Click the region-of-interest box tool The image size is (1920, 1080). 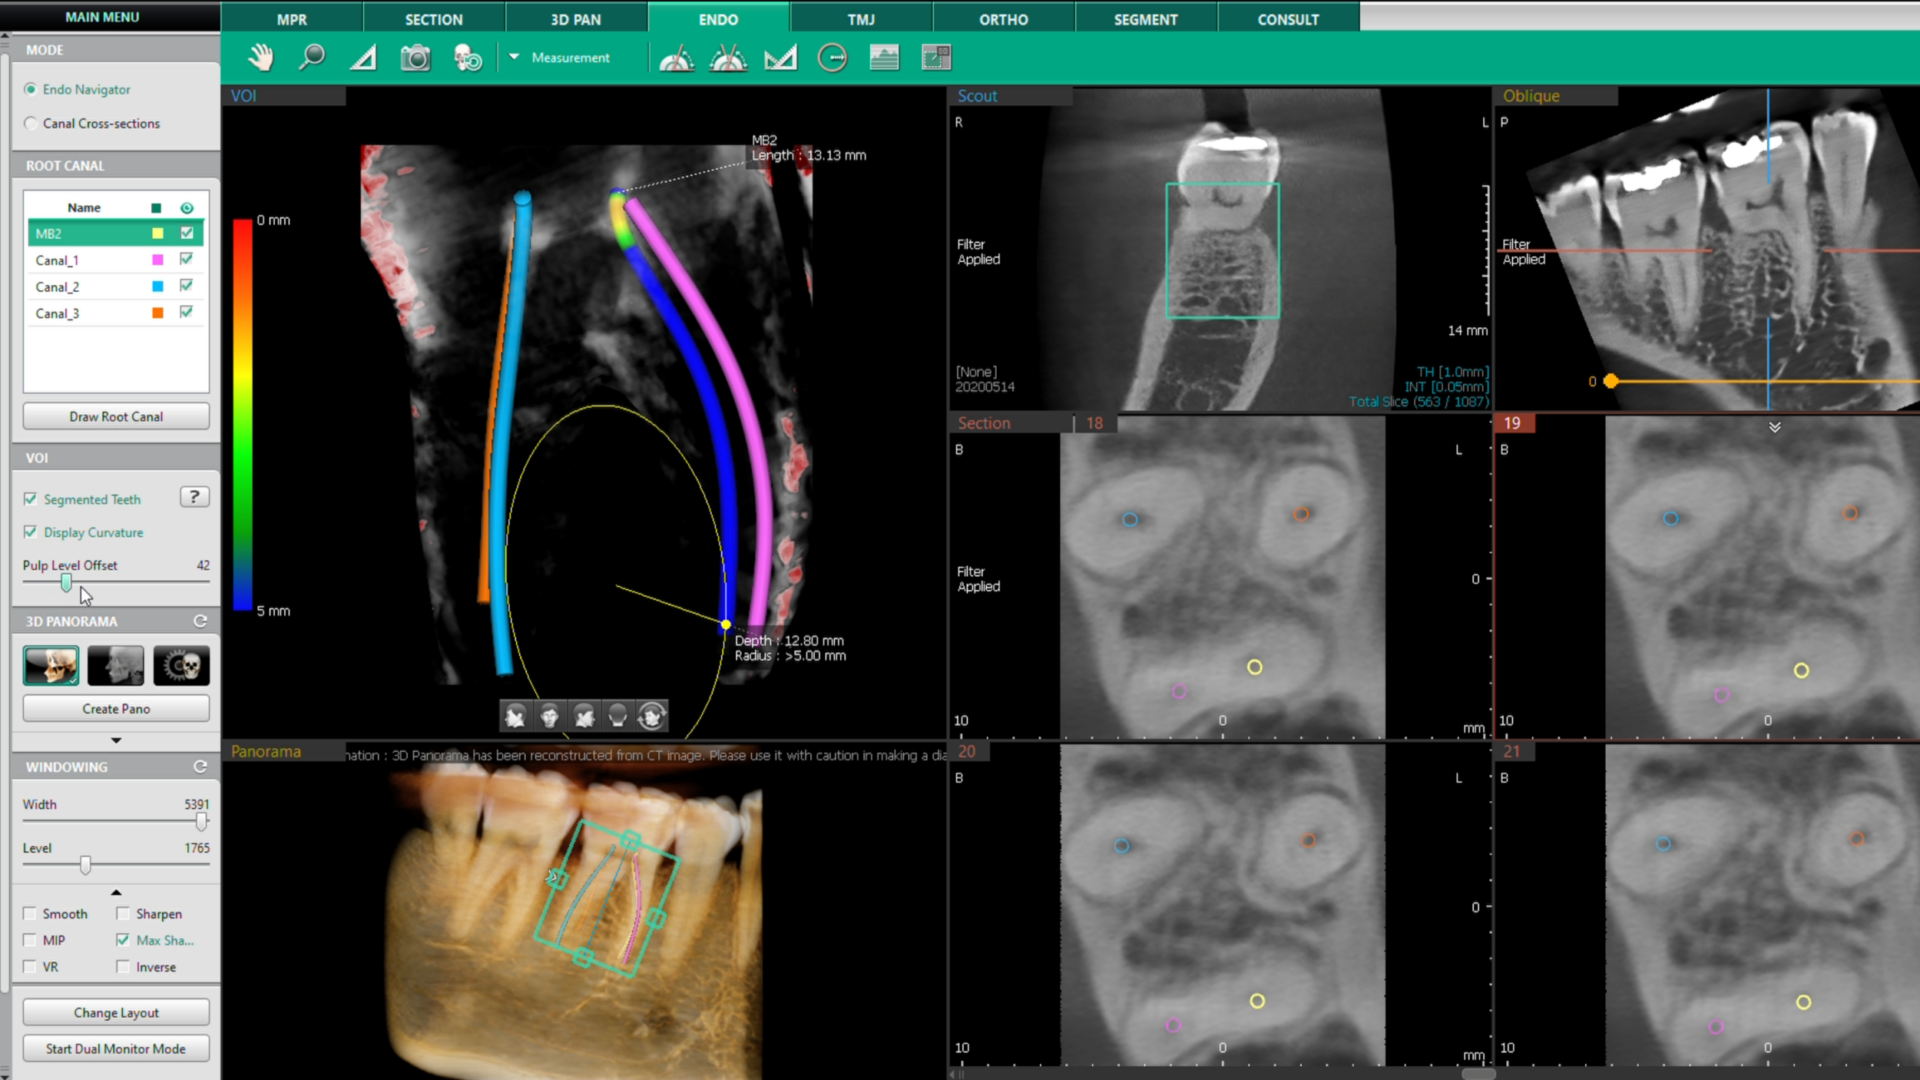point(936,58)
